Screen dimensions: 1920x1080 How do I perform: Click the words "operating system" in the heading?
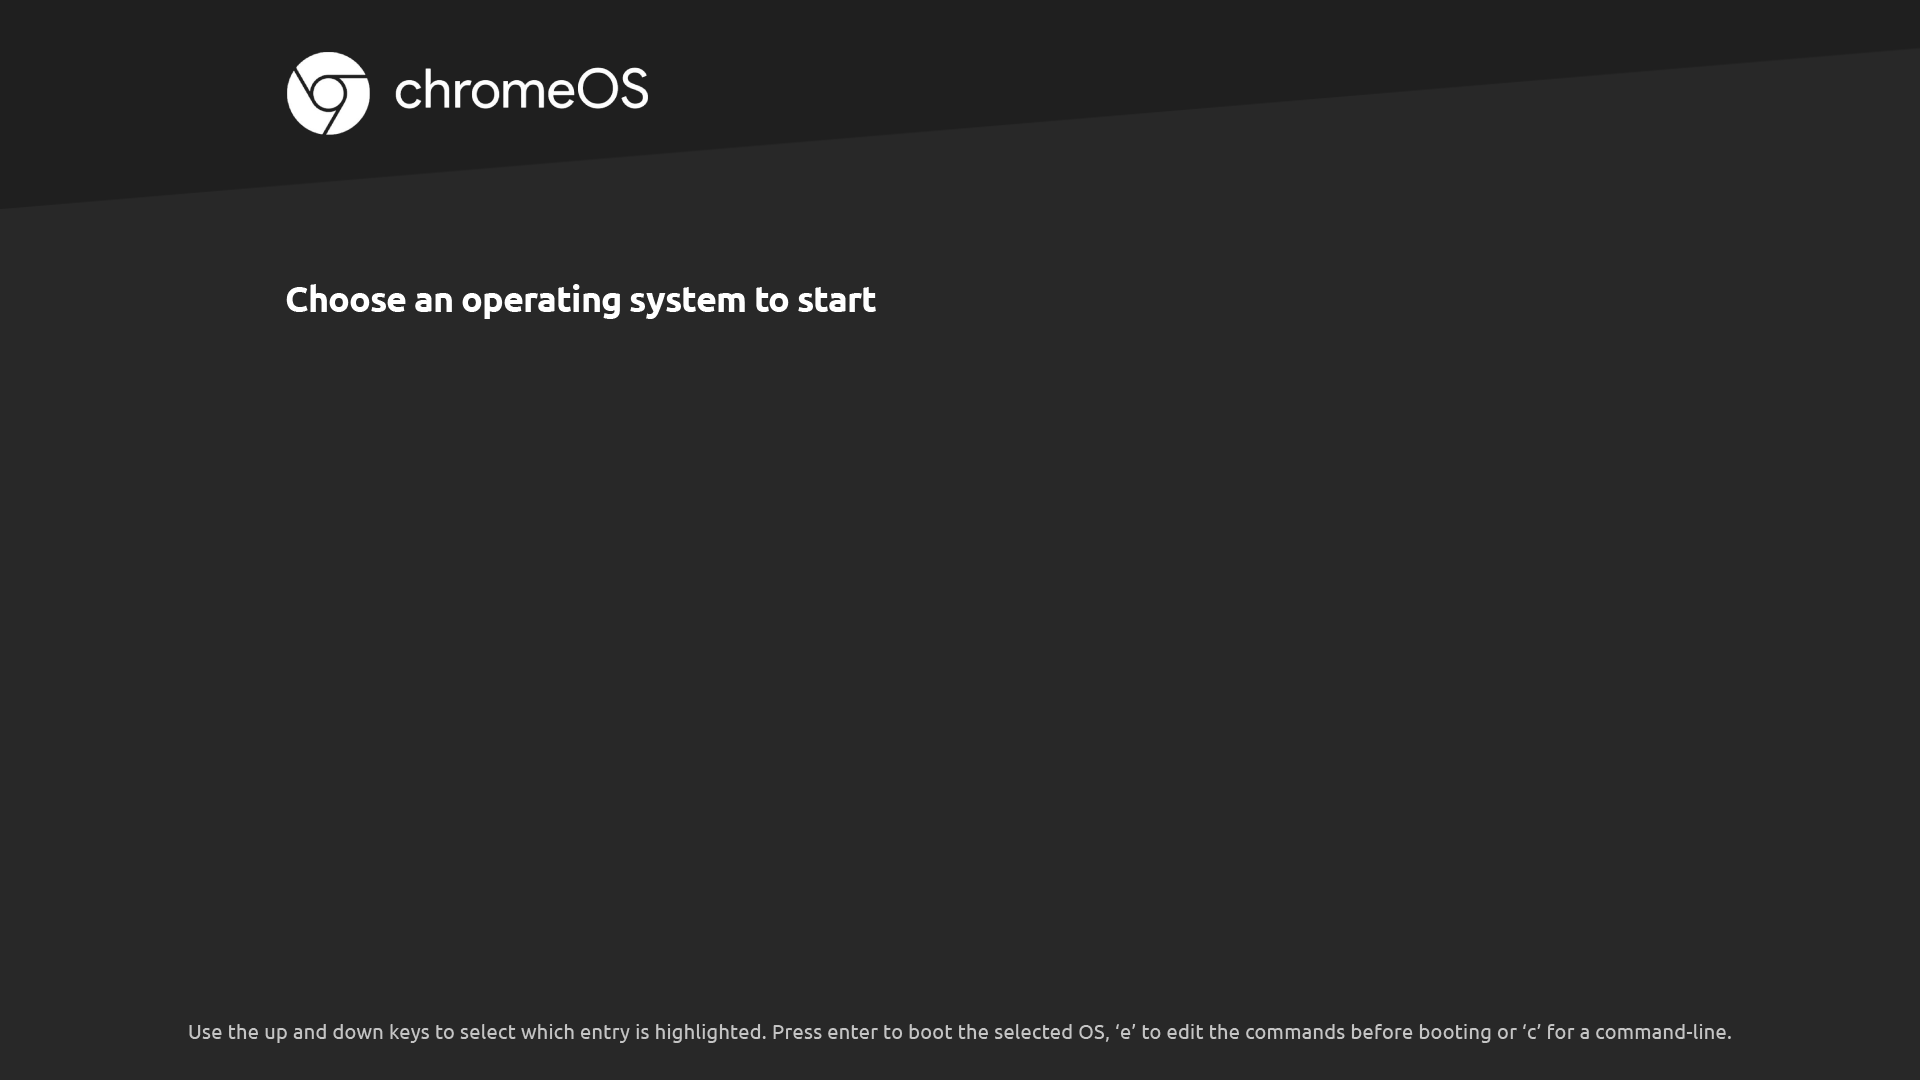603,301
